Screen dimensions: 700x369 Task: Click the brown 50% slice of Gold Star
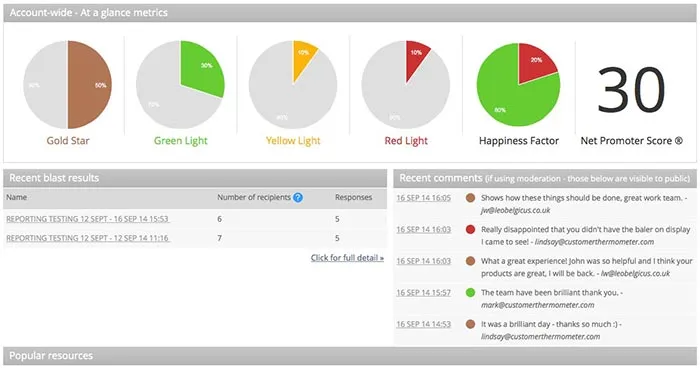pos(90,85)
